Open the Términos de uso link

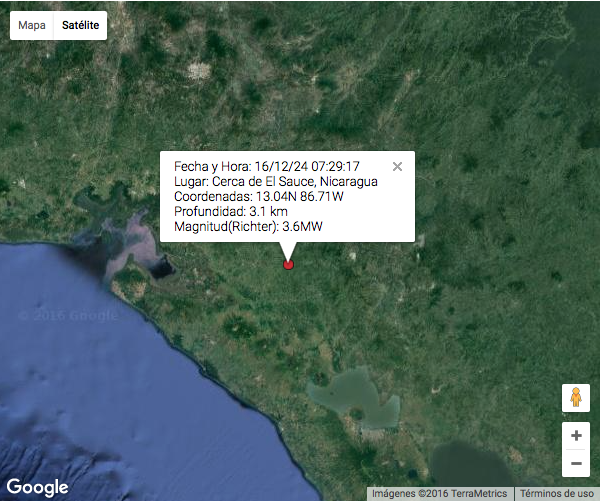(x=556, y=494)
